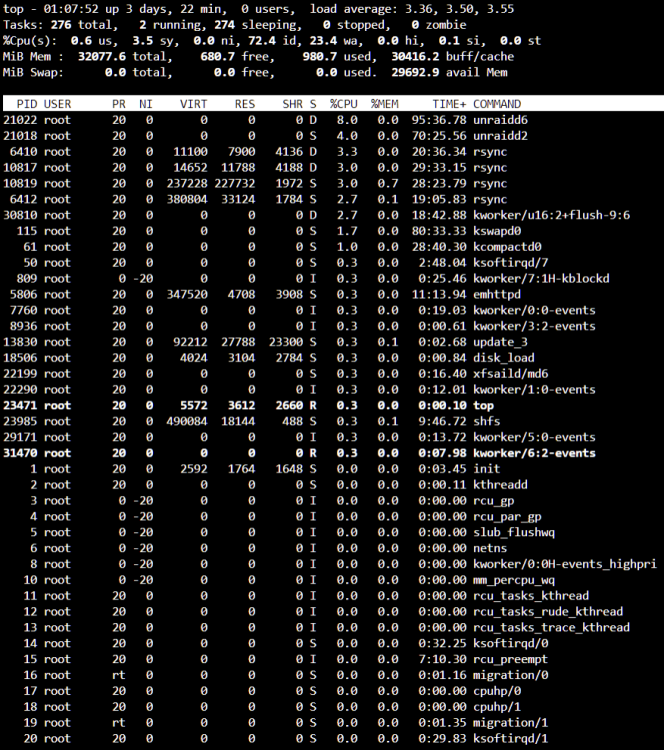The width and height of the screenshot is (664, 750).
Task: Click PID 6410 in the rsync row
Action: pos(23,152)
